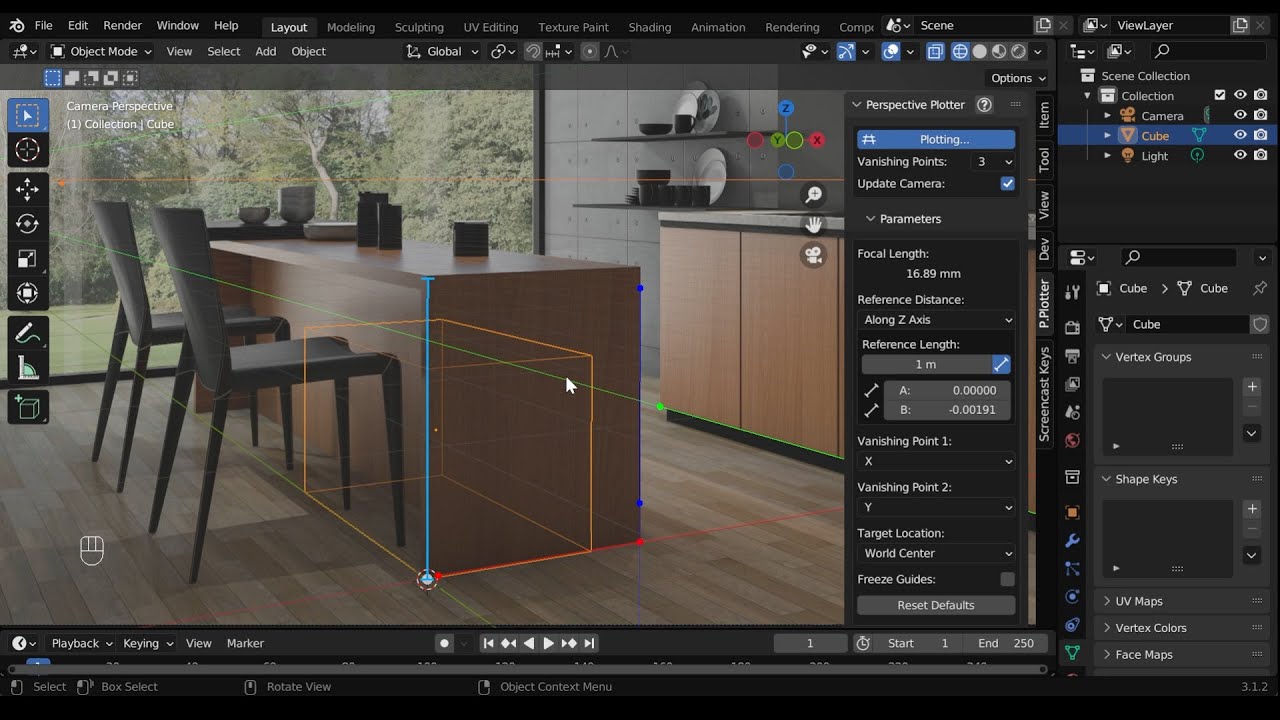Hide the Light object with its eye icon
Screen dimensions: 1280x720
(1240, 155)
